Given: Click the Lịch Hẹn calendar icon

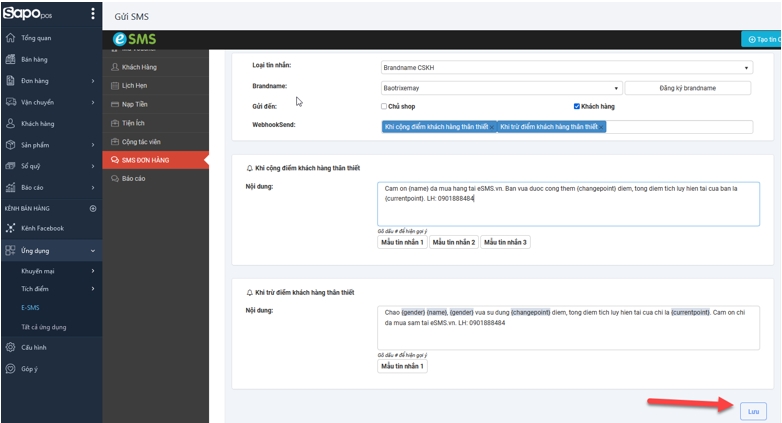Looking at the screenshot, I should point(115,86).
